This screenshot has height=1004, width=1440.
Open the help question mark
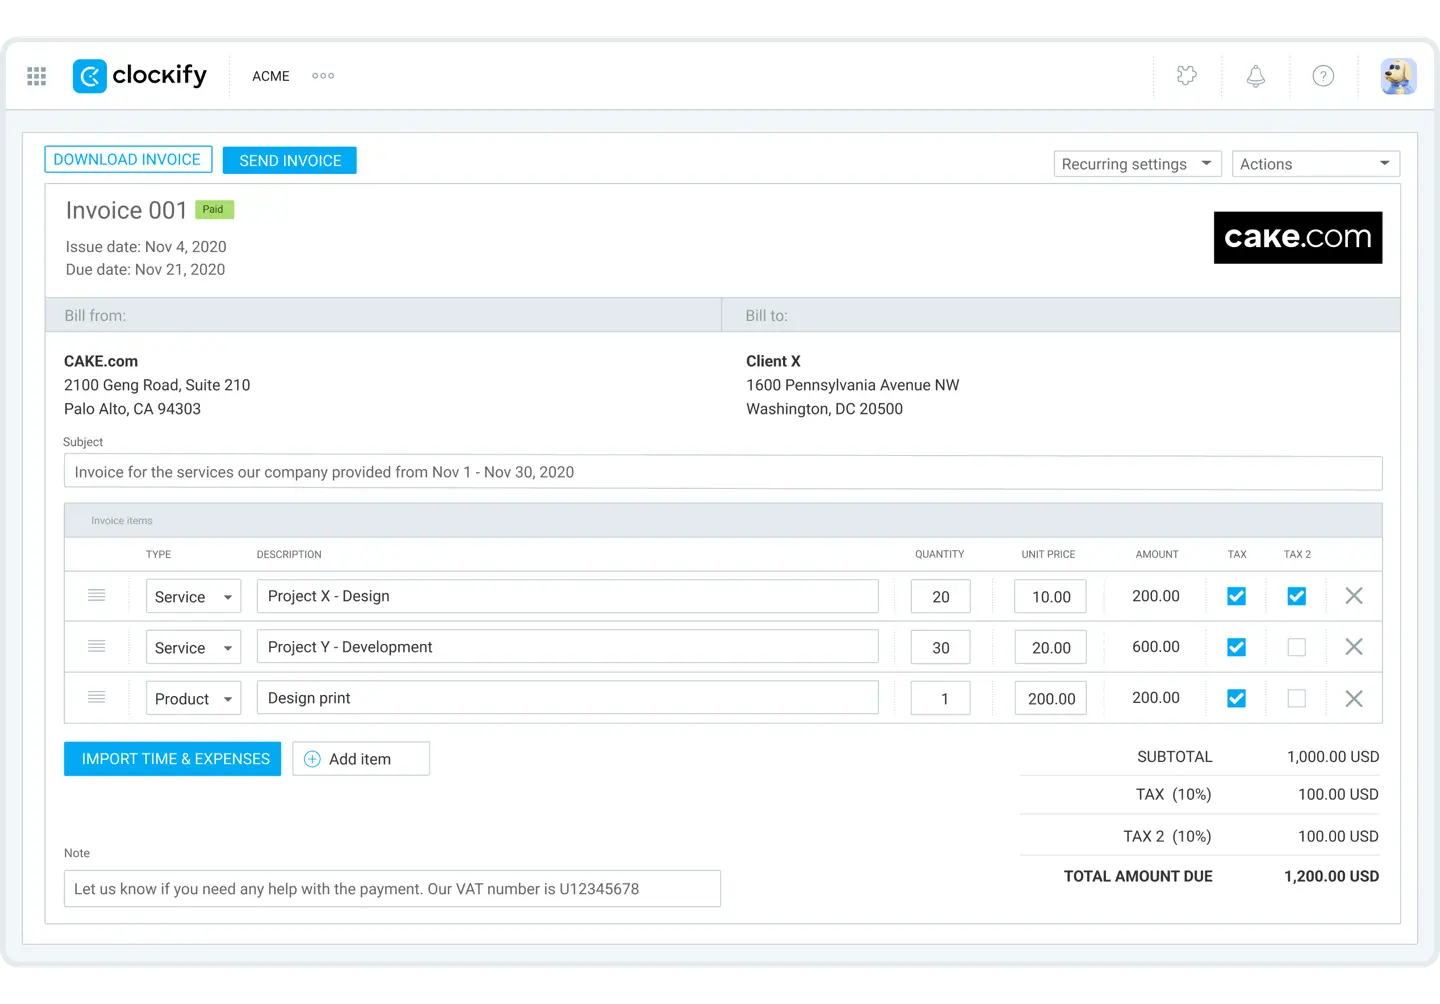coord(1323,76)
